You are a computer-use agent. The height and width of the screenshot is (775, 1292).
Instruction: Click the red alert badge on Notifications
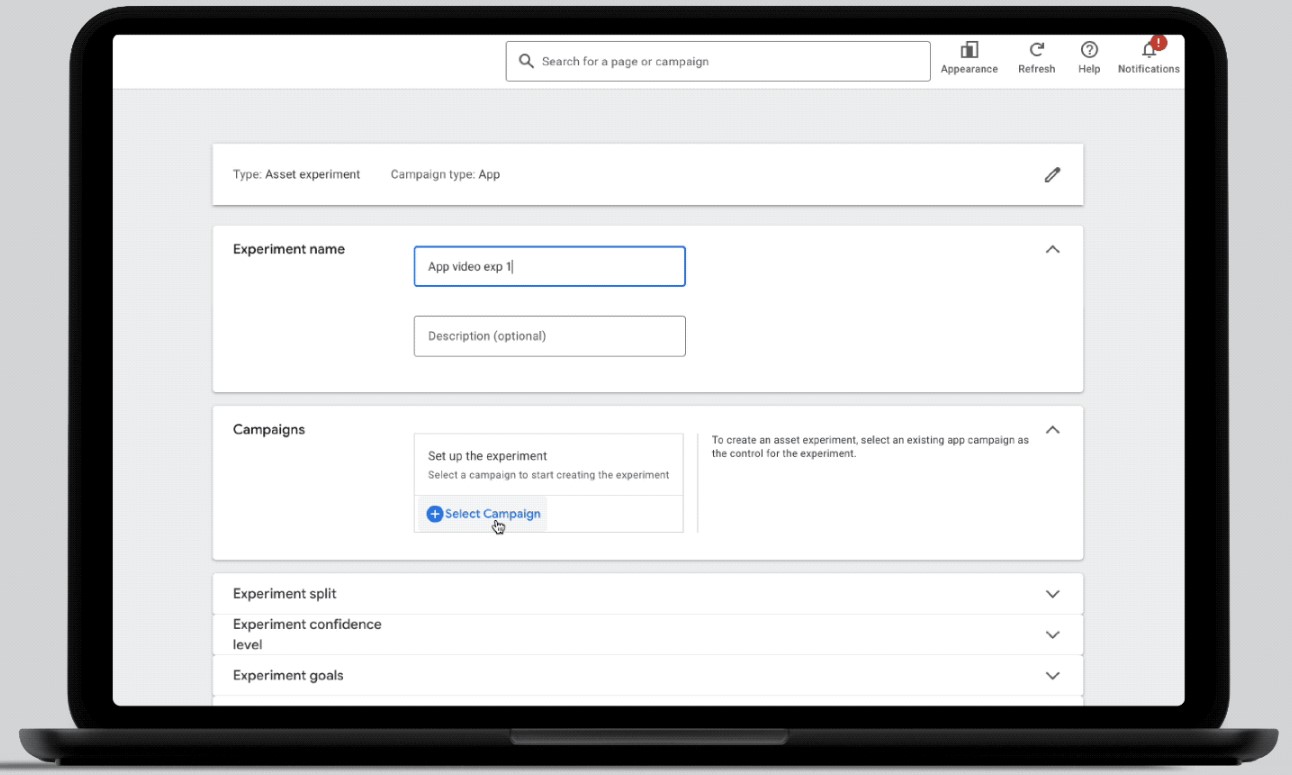point(1158,43)
